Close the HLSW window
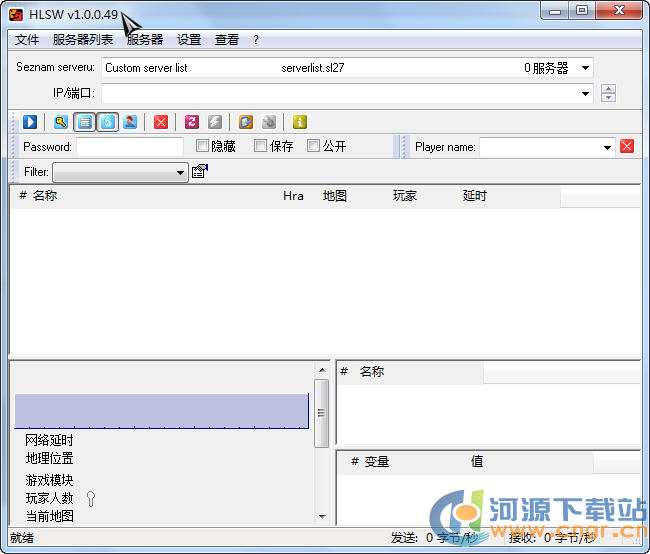This screenshot has height=554, width=650. click(x=619, y=10)
